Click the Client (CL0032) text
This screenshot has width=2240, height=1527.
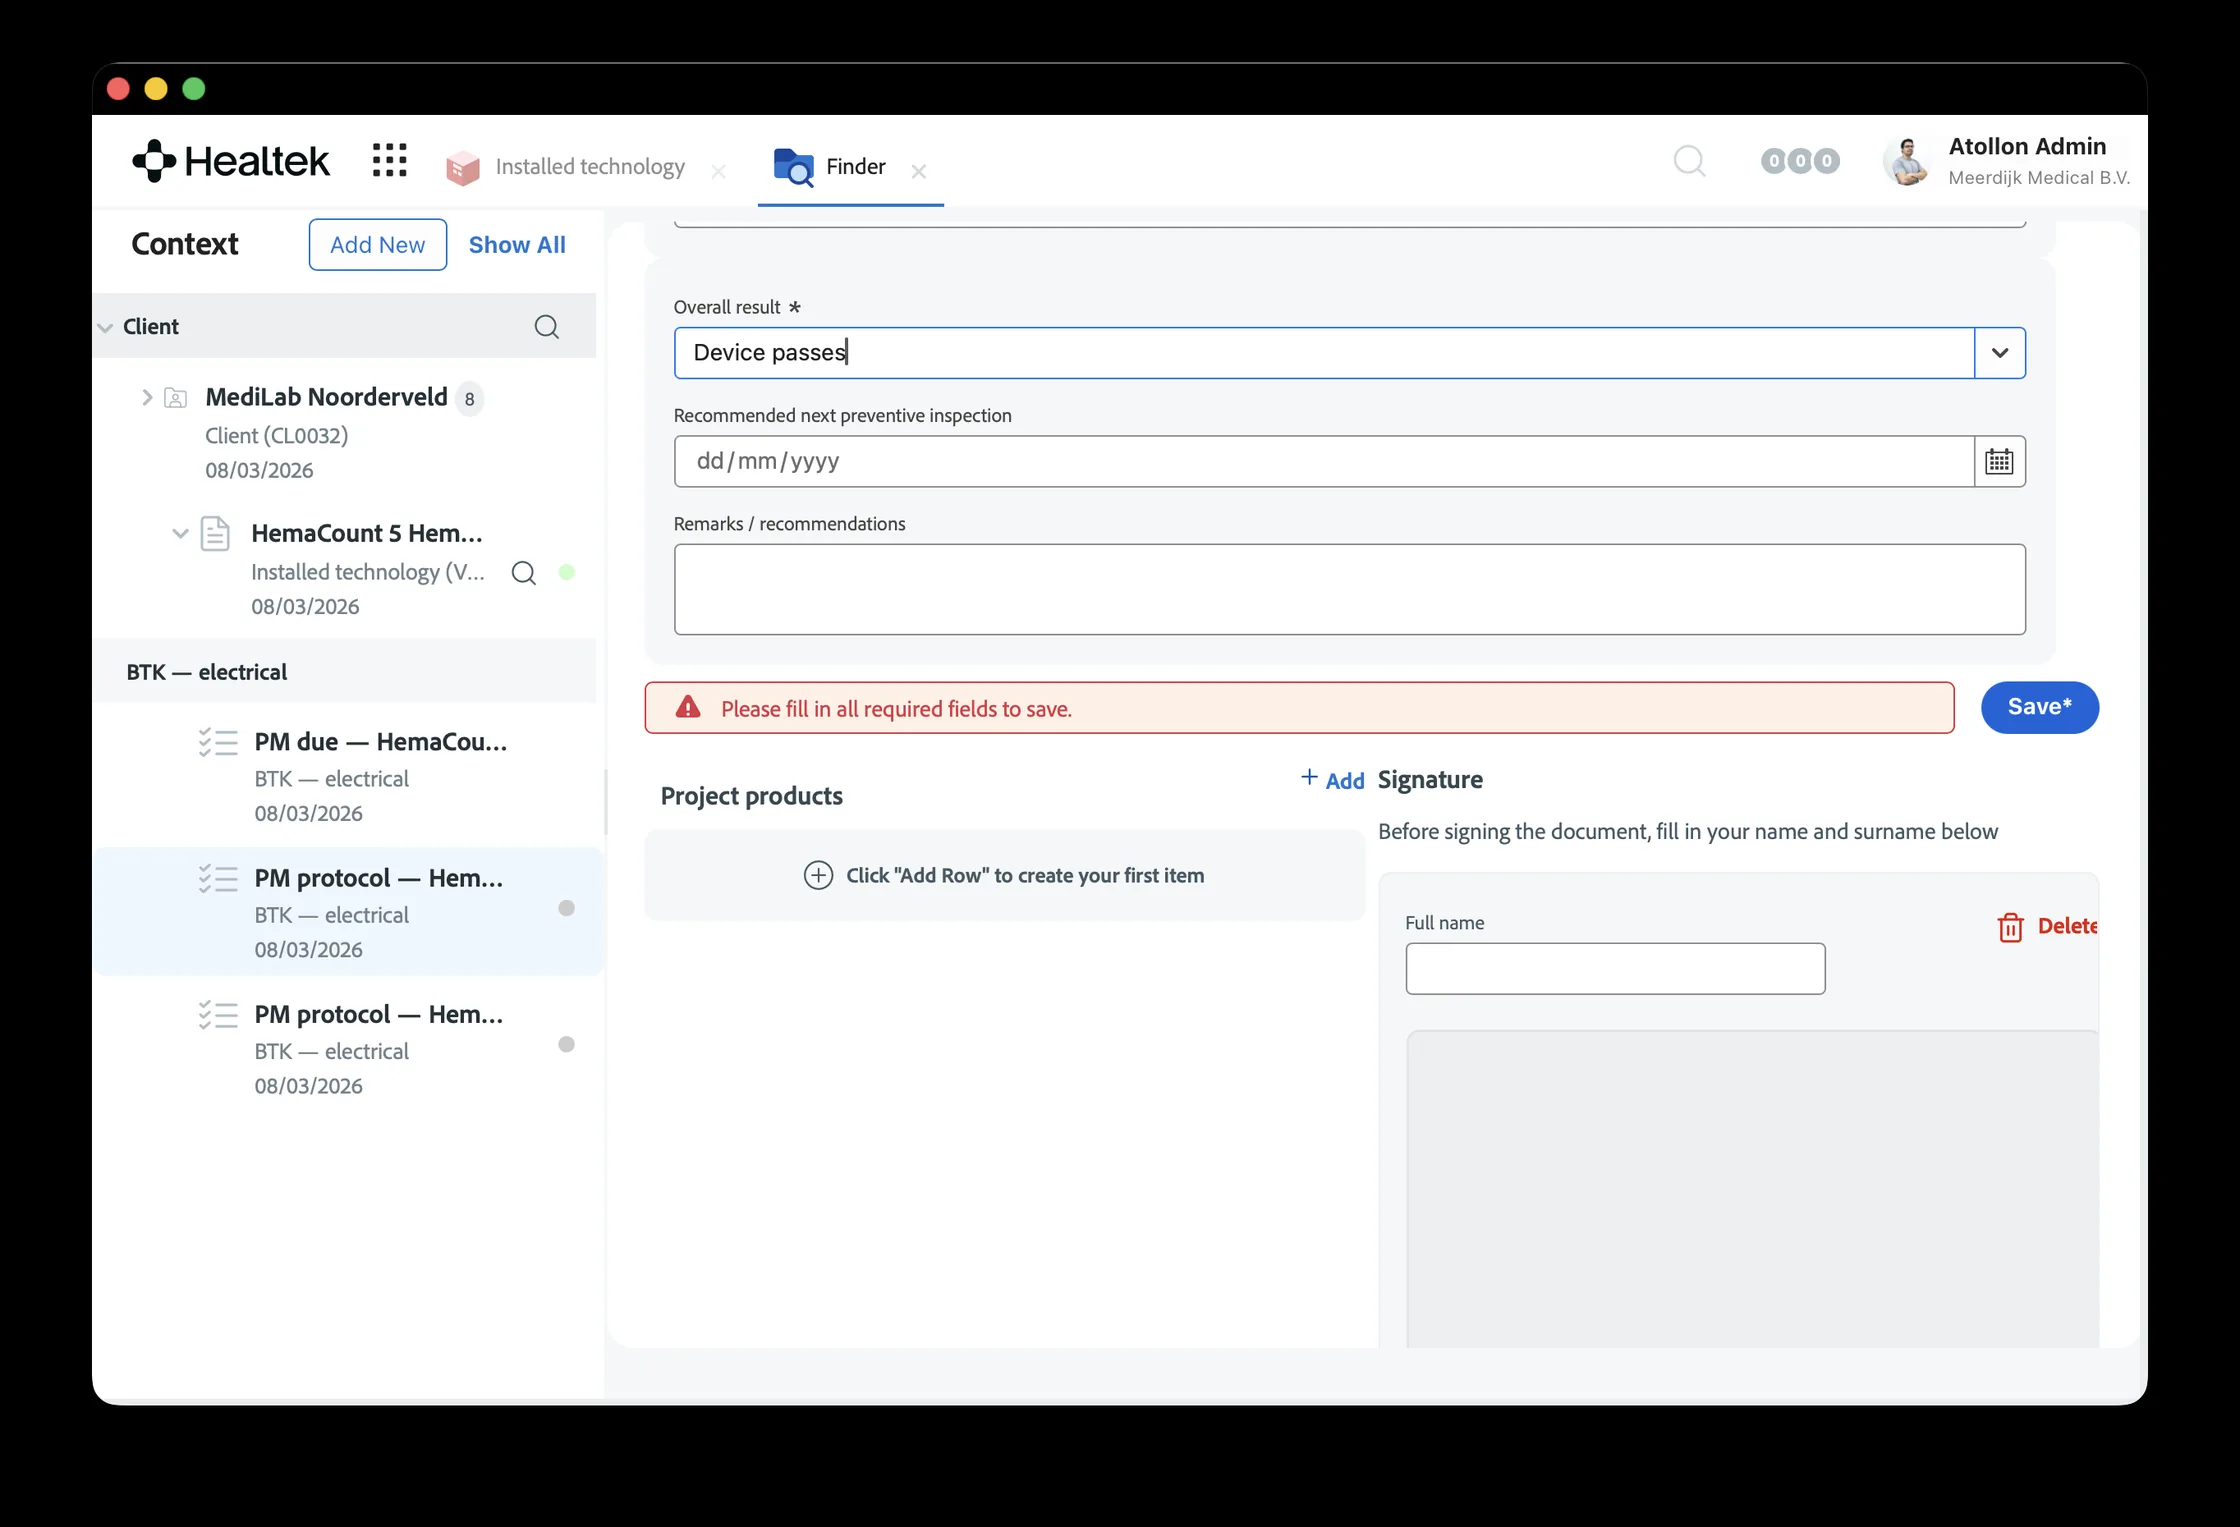(x=277, y=436)
